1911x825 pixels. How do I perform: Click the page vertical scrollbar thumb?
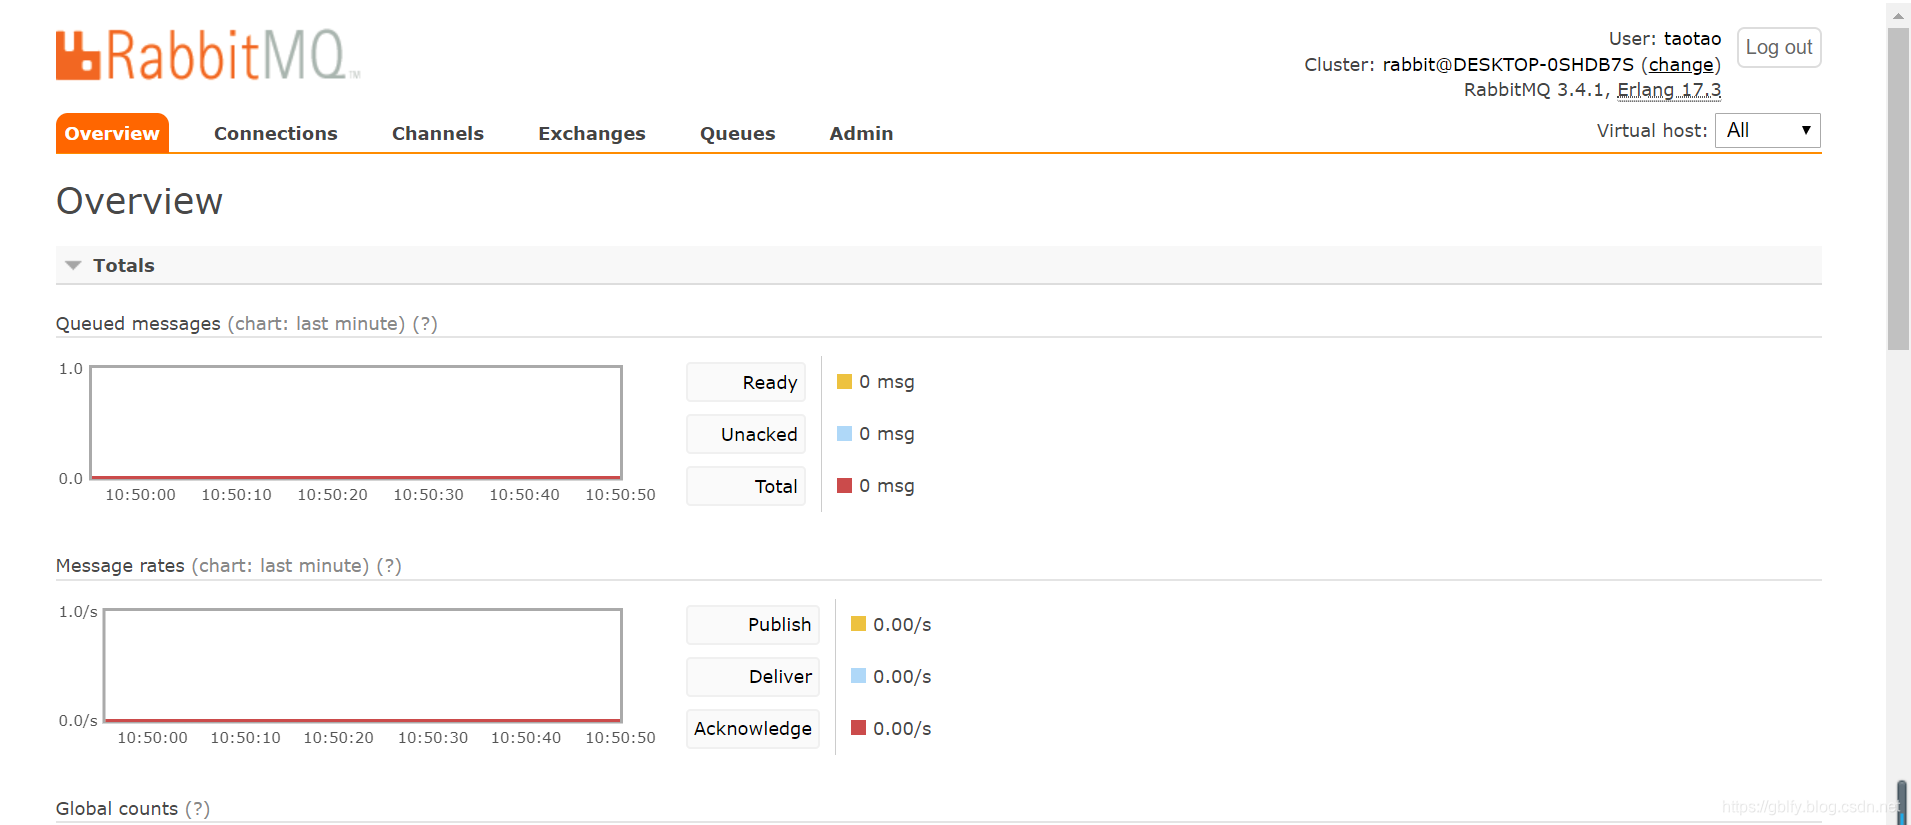(x=1898, y=189)
